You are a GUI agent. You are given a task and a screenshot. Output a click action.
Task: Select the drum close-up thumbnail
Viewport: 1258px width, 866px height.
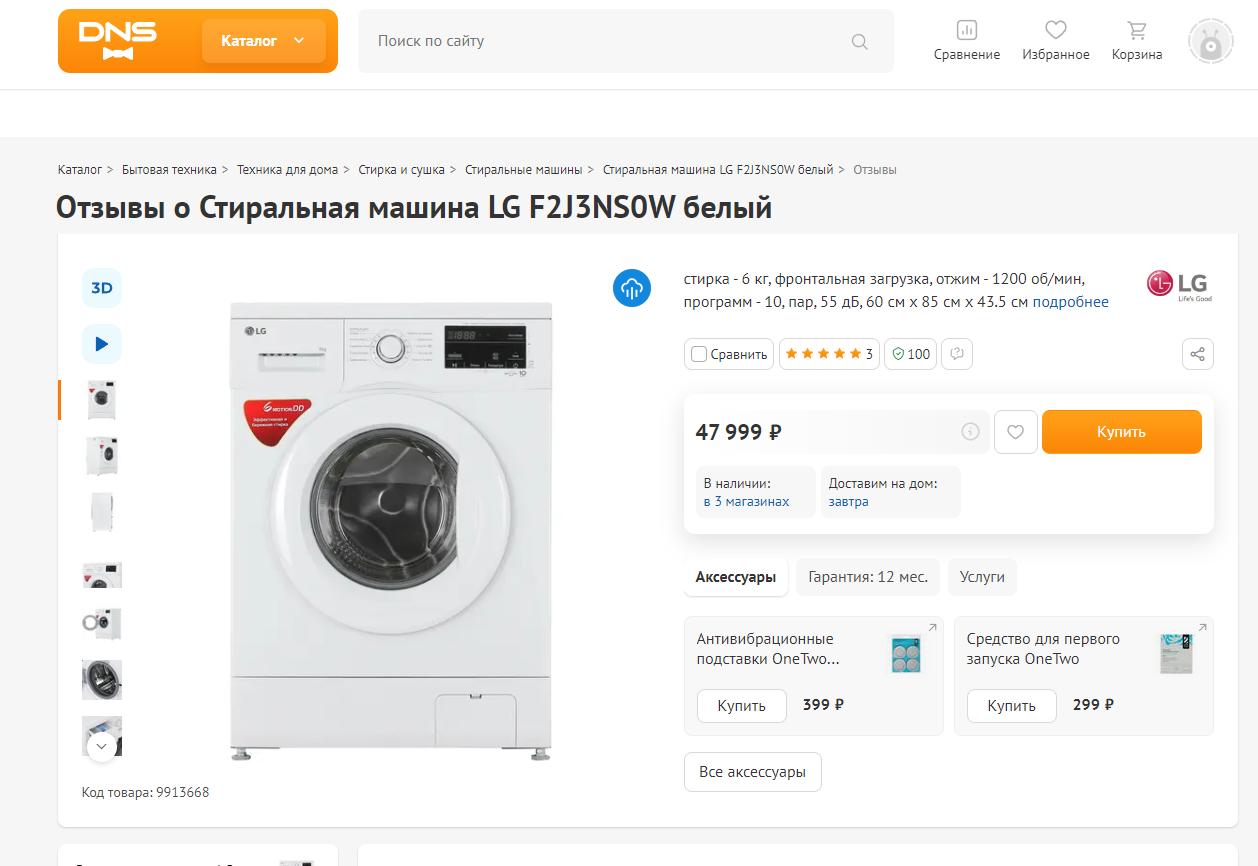coord(101,680)
